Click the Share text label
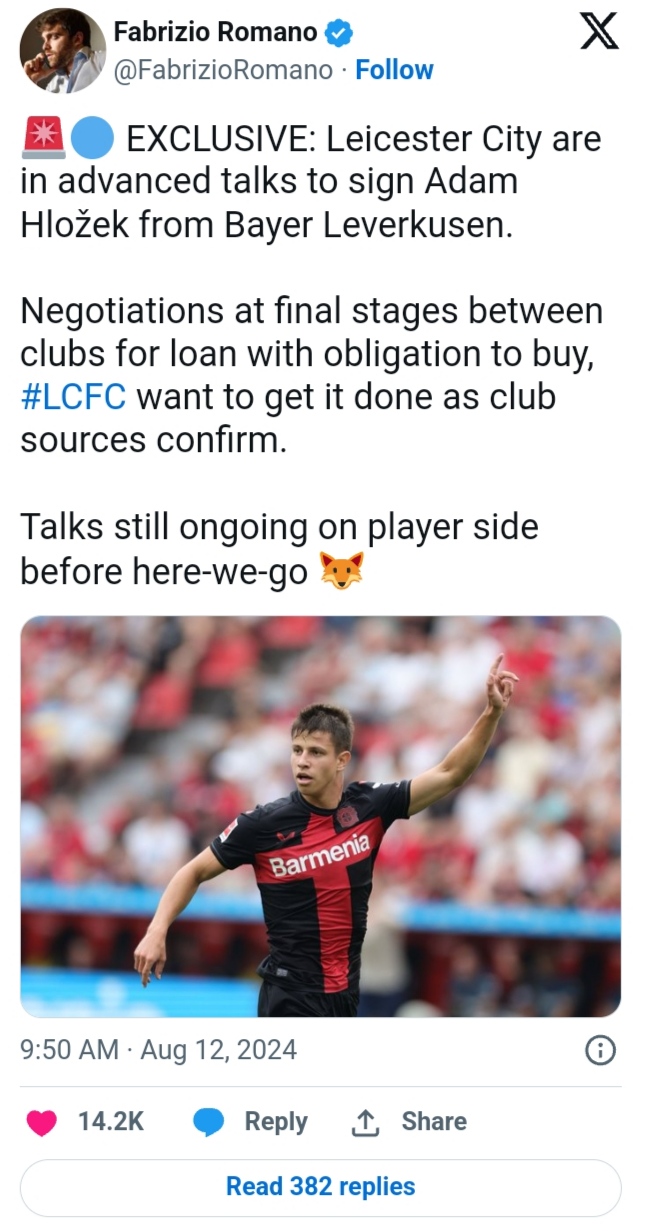The height and width of the screenshot is (1231, 645). (x=434, y=1122)
